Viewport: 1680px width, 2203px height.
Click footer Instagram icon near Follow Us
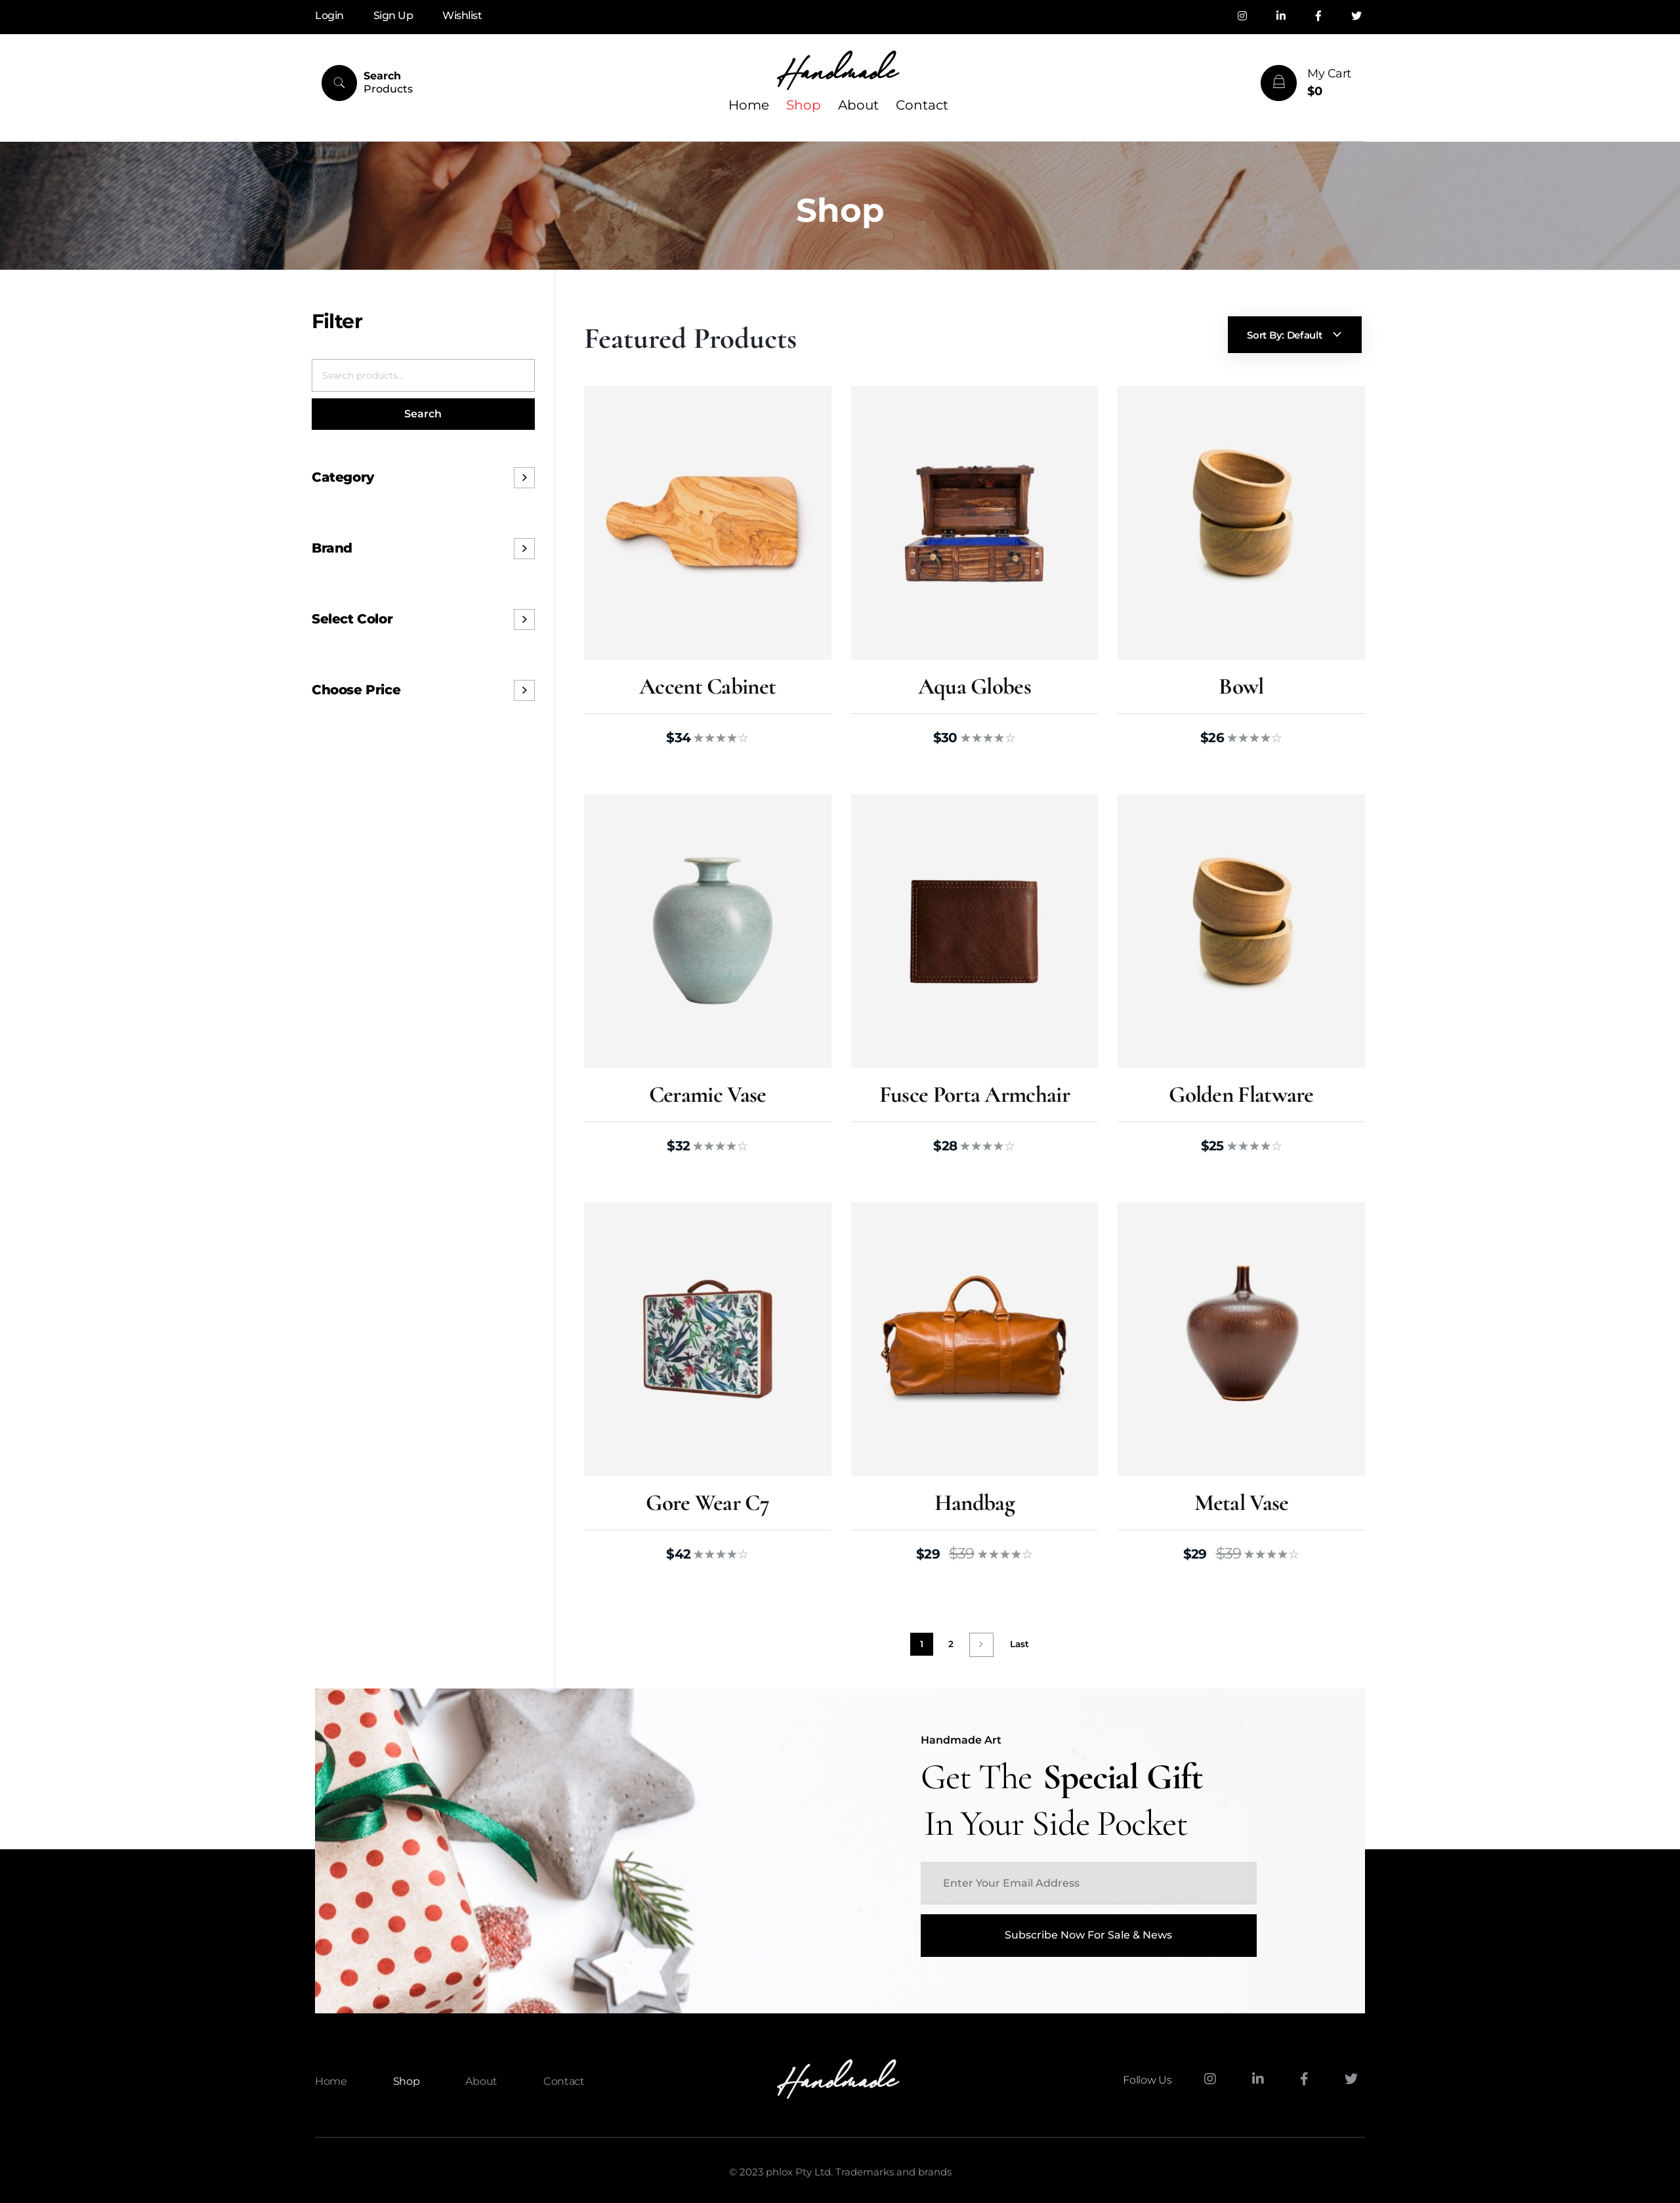(1210, 2079)
